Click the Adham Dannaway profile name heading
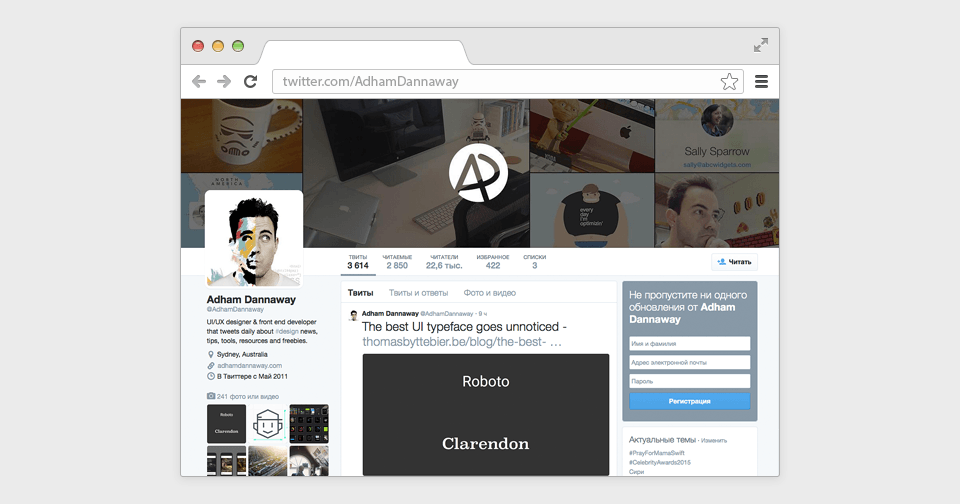960x504 pixels. point(251,299)
